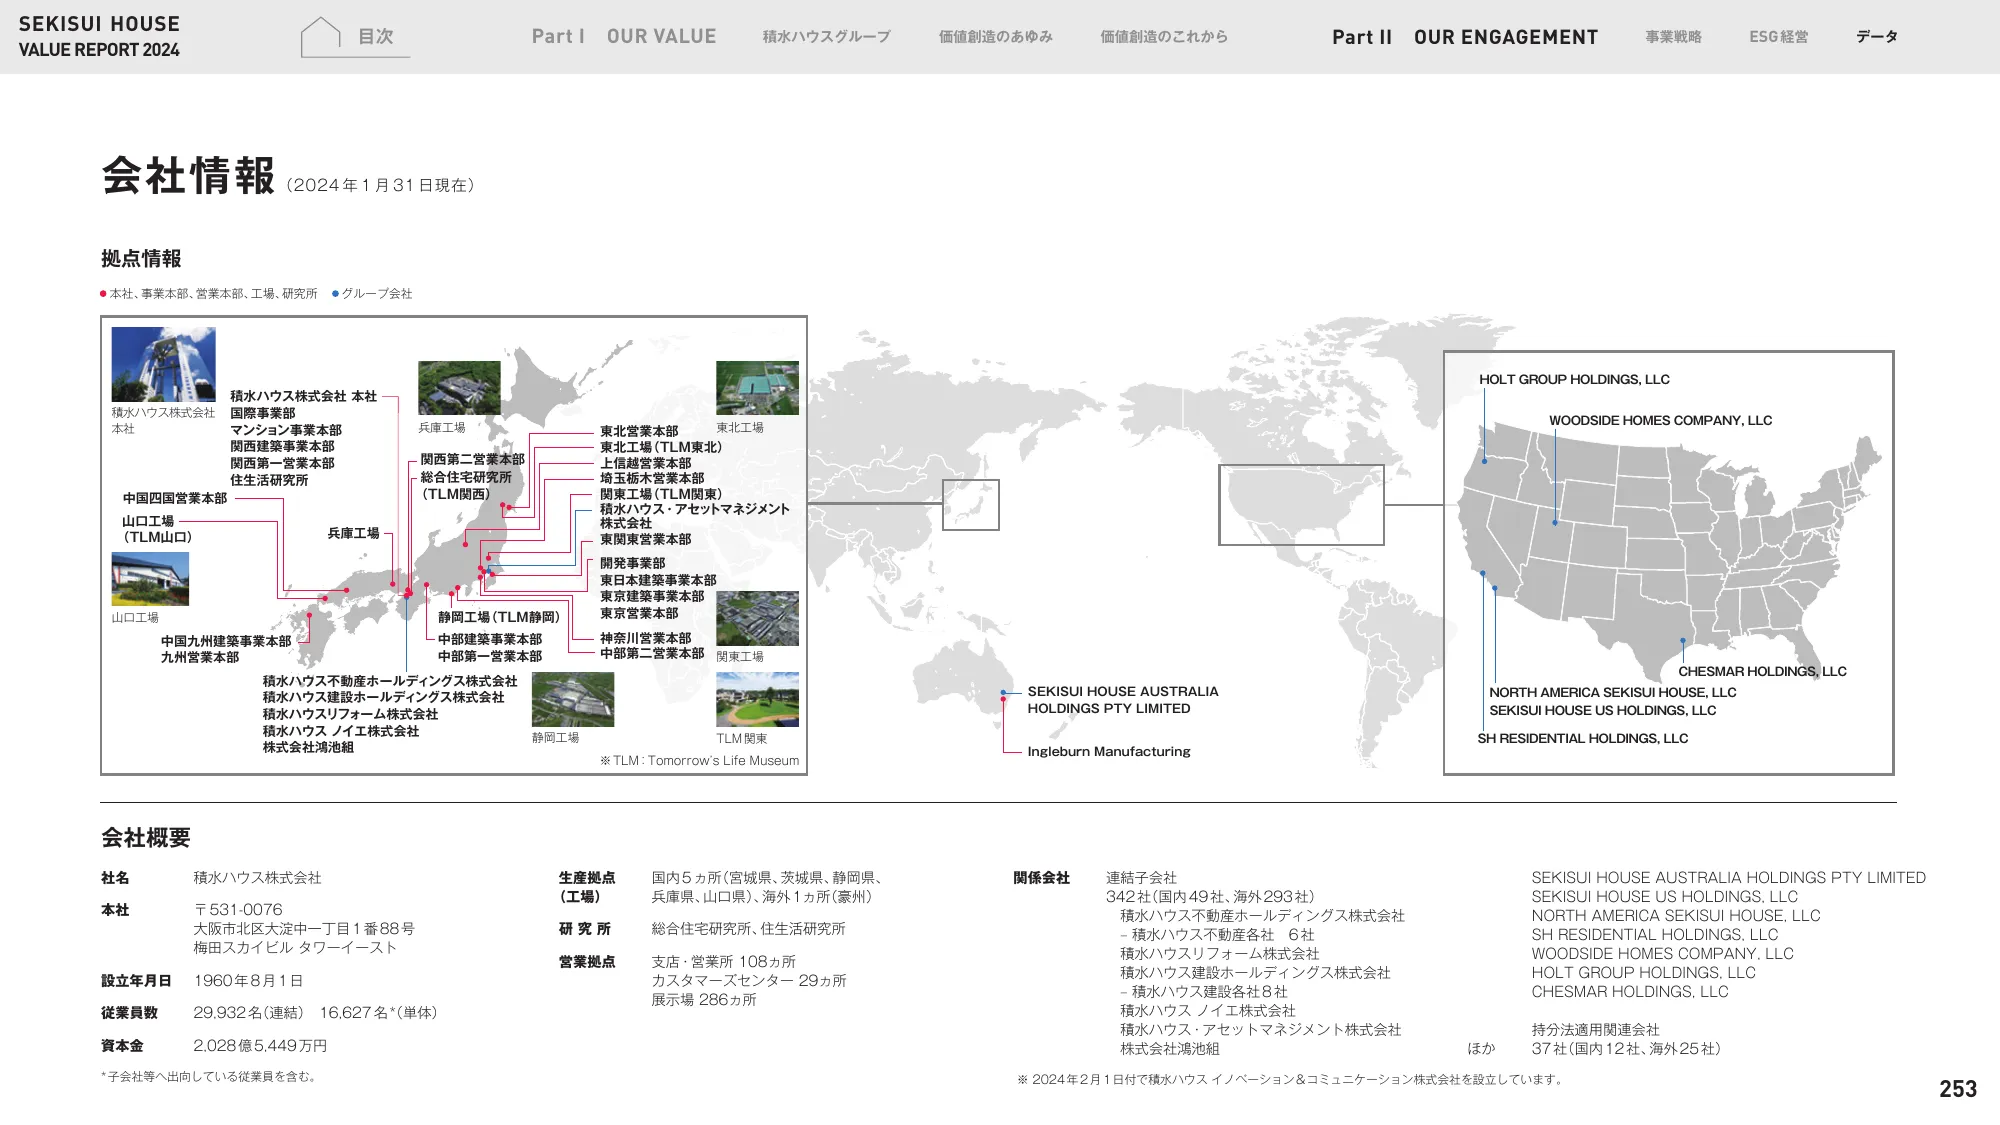Click the 中部建築事業本部 label
2000x1125 pixels.
[x=490, y=640]
